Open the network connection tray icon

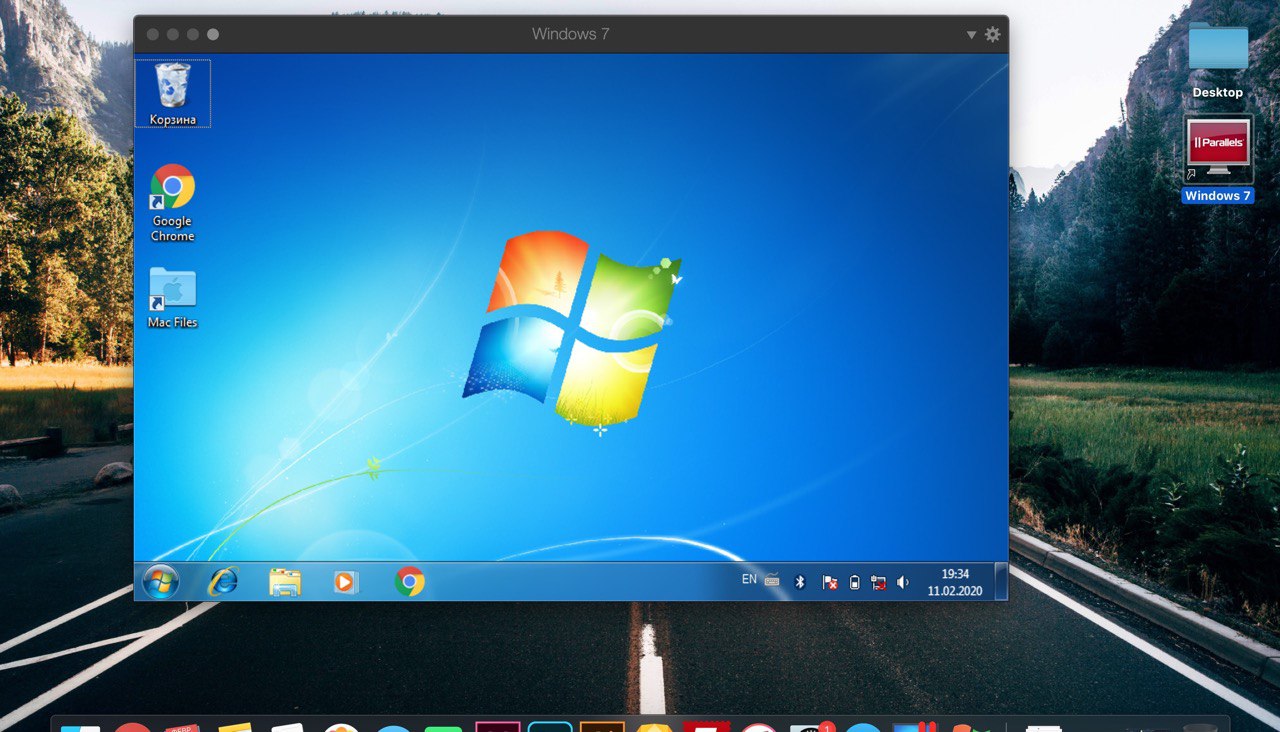tap(878, 582)
